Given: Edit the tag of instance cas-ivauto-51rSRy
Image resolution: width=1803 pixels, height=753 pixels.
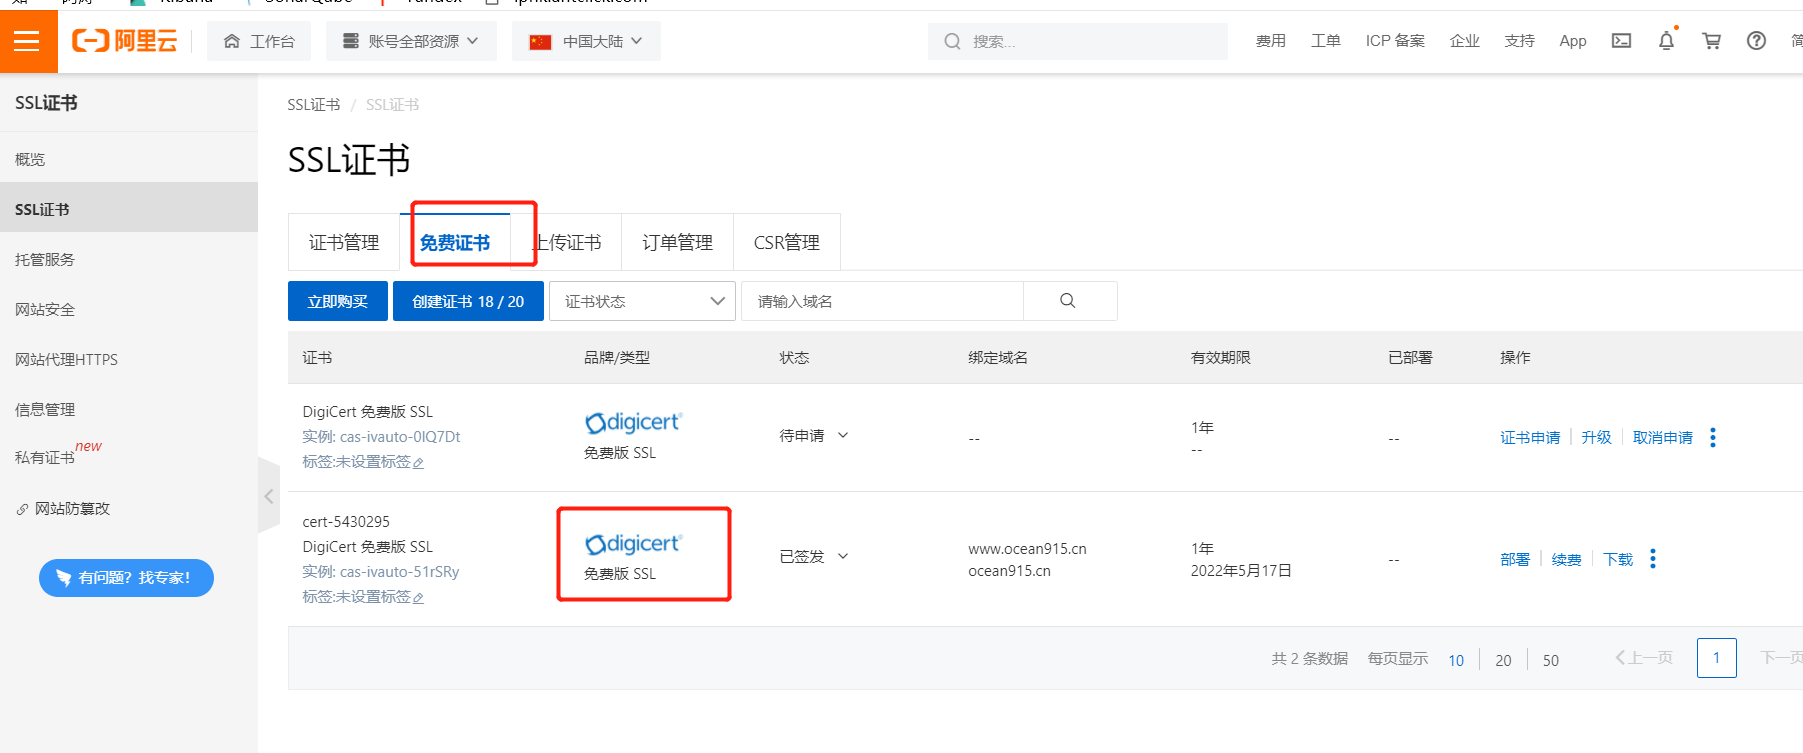Looking at the screenshot, I should tap(418, 598).
